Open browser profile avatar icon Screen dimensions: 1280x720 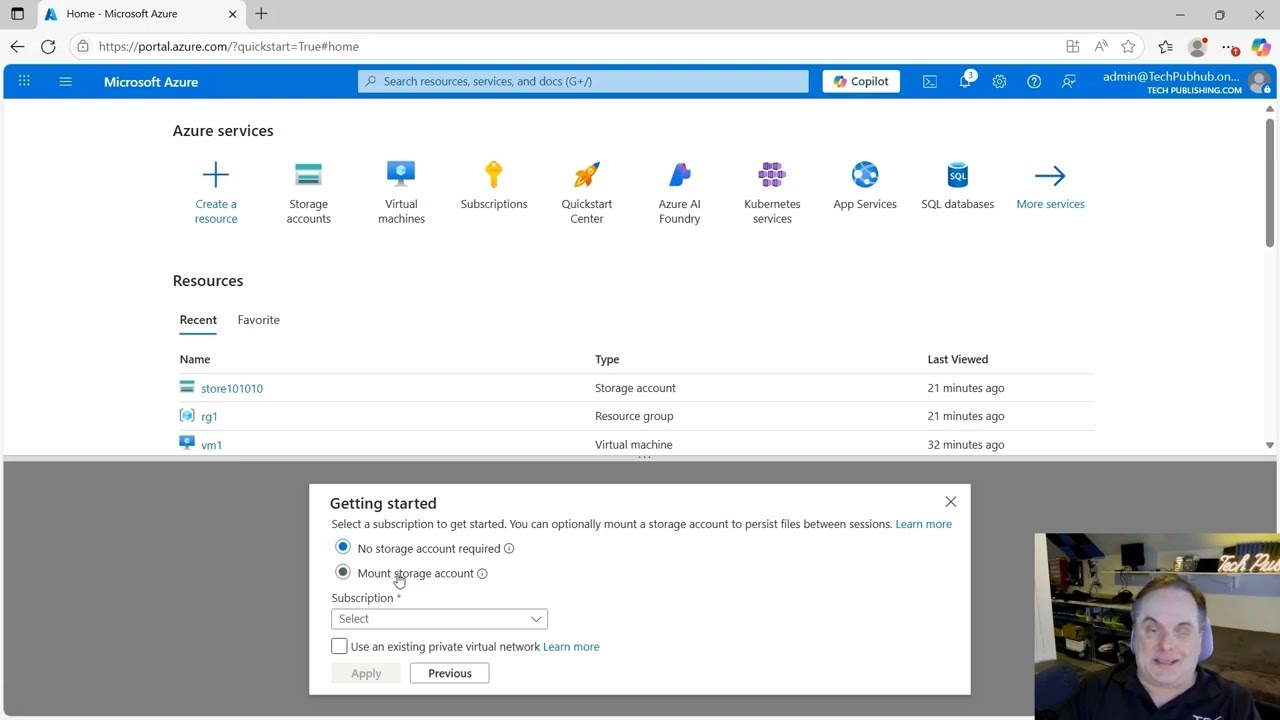(x=1197, y=46)
